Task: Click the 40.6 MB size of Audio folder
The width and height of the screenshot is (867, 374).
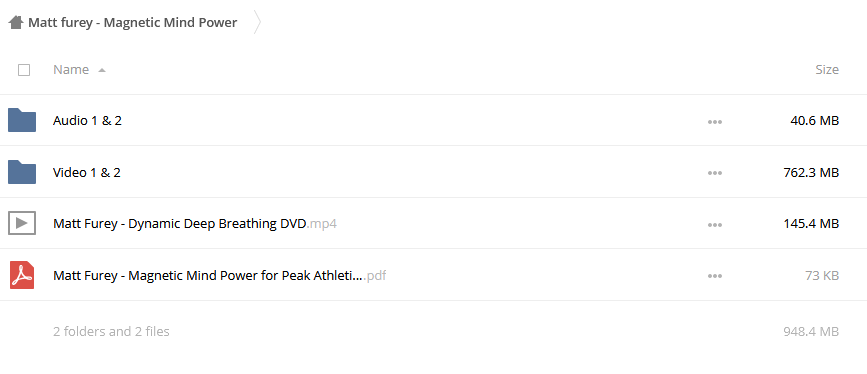Action: (814, 121)
